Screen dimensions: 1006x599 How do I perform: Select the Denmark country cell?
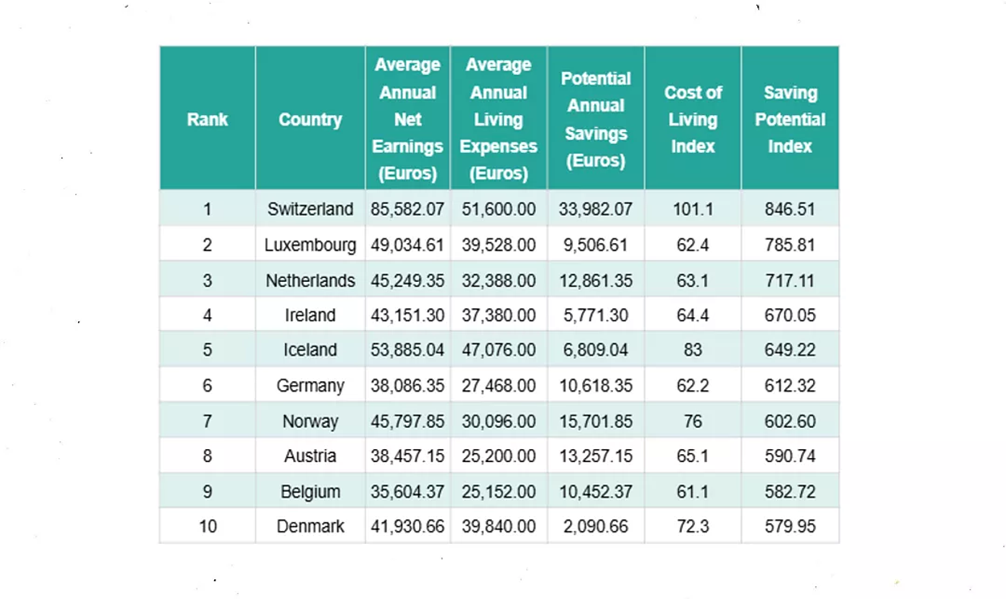310,526
